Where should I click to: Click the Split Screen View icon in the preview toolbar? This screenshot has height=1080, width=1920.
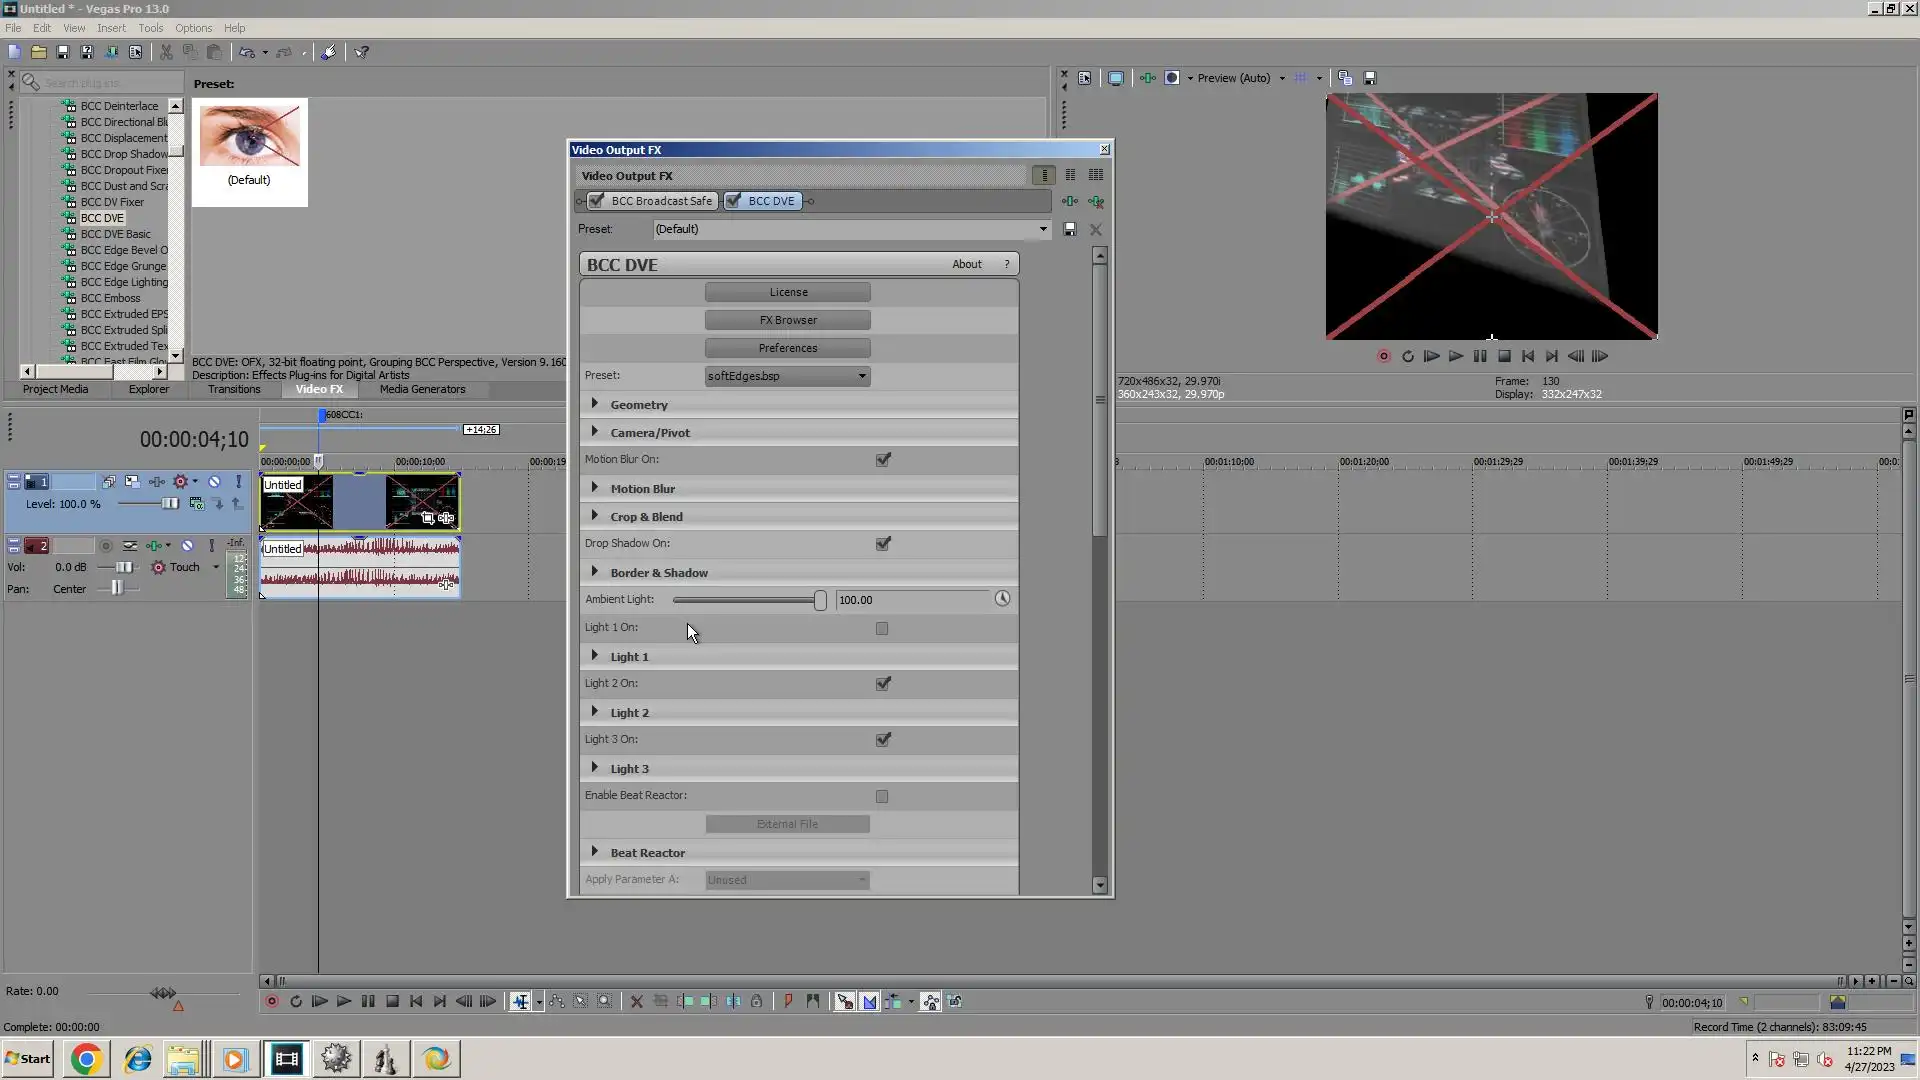click(x=1172, y=78)
